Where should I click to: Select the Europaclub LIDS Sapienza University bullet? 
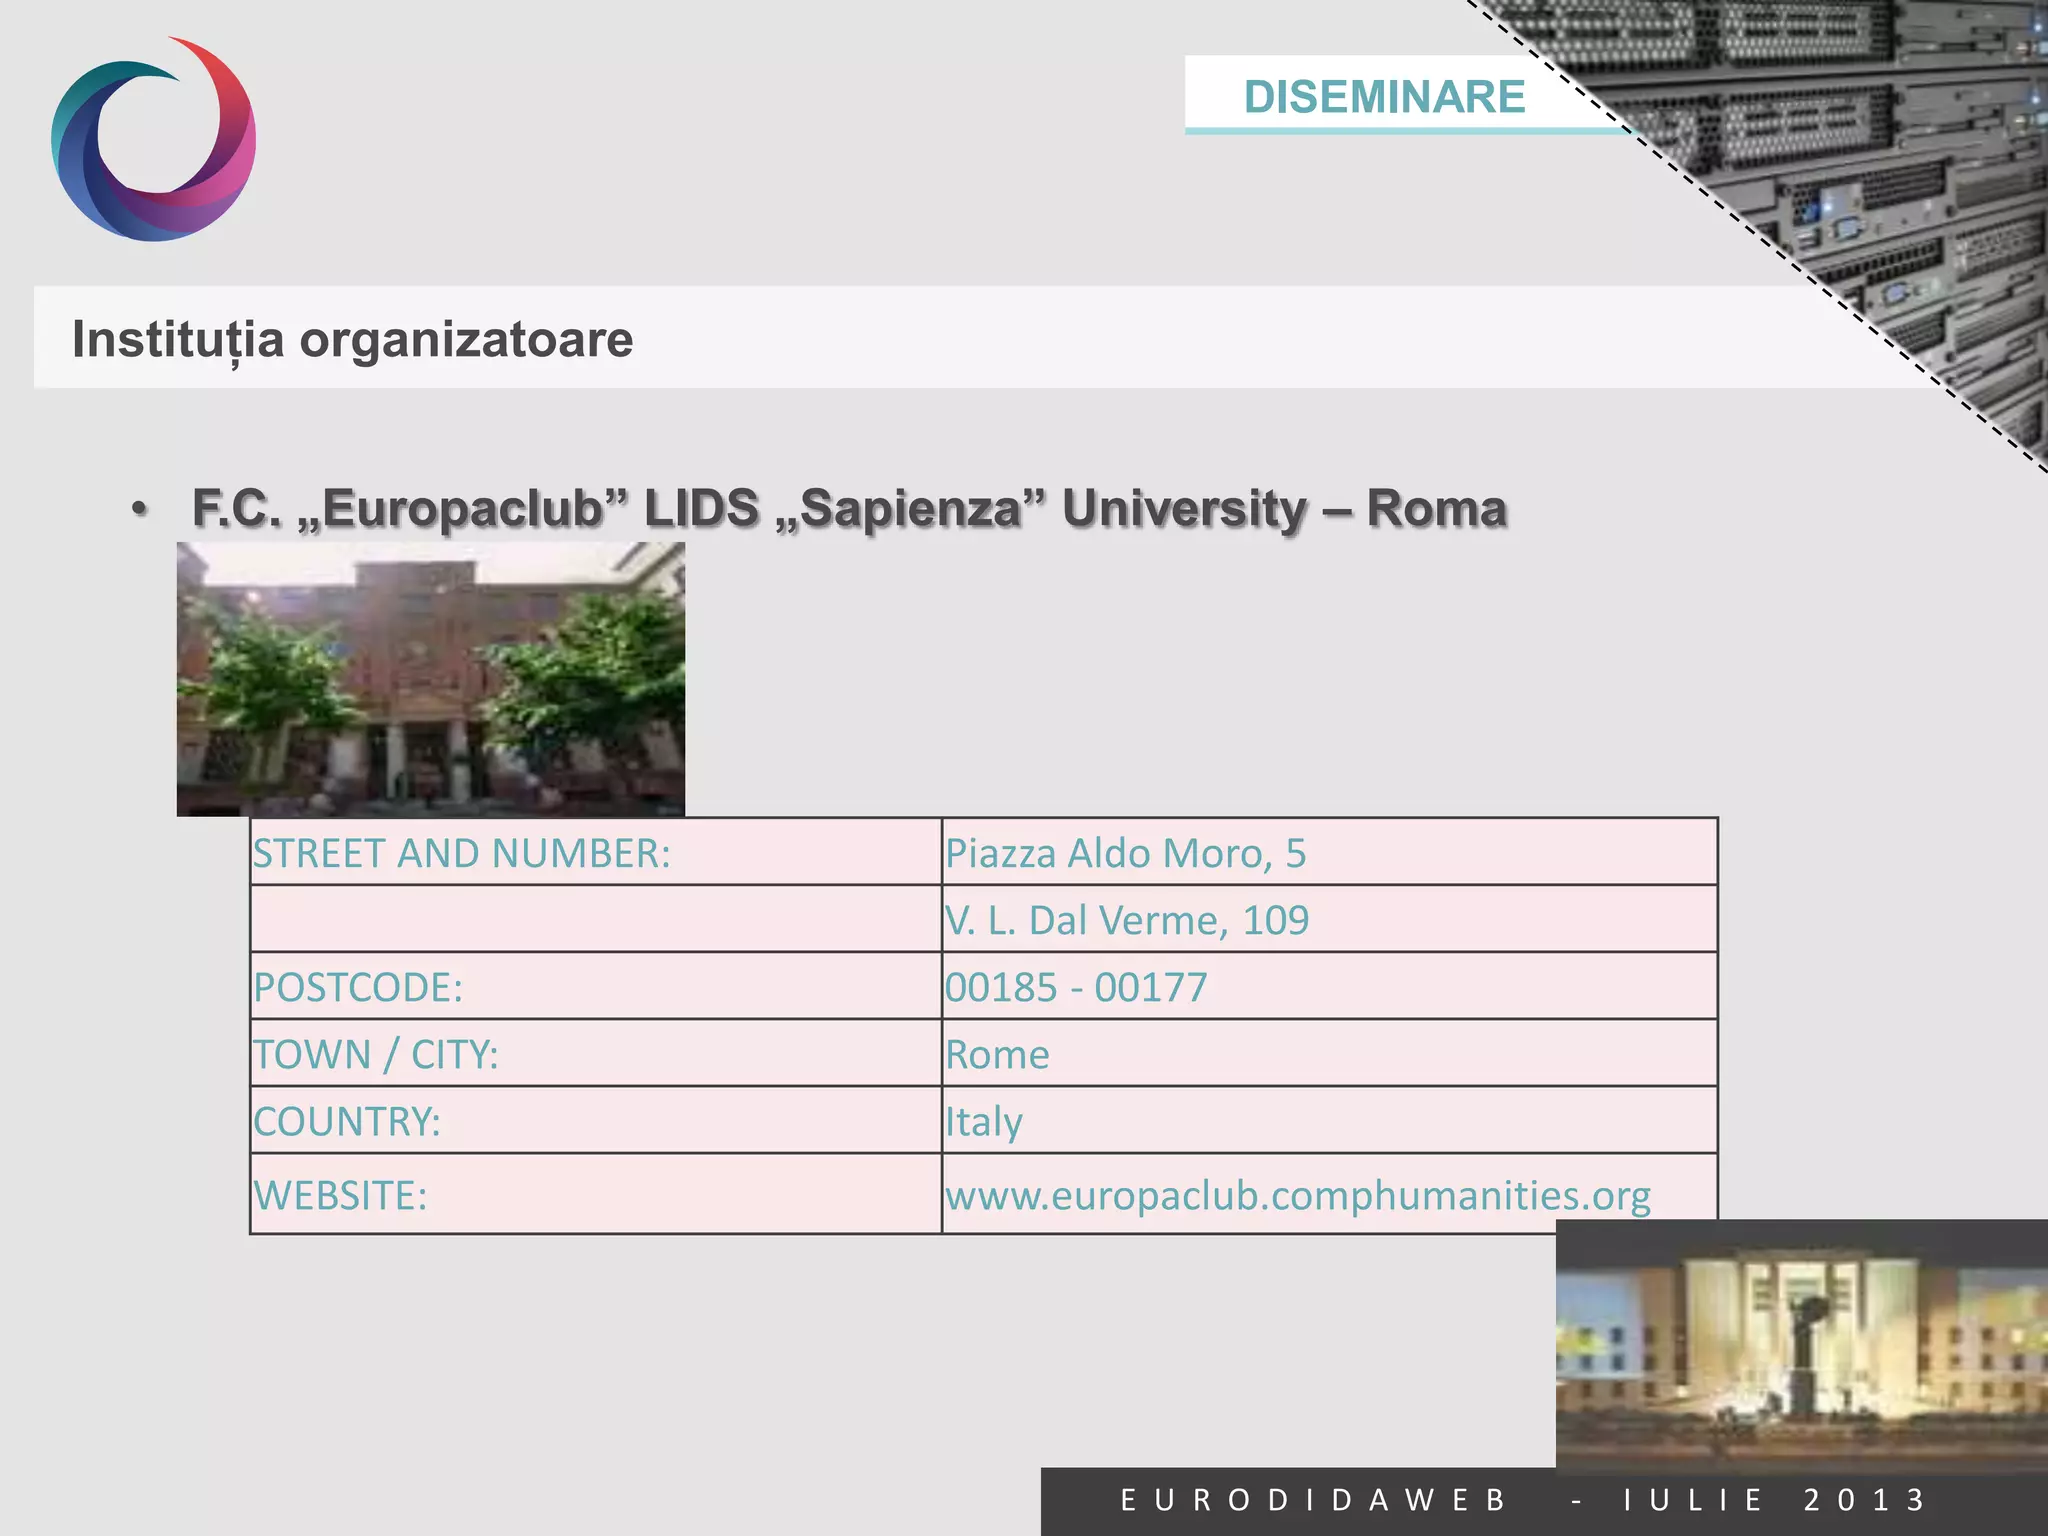click(x=848, y=508)
